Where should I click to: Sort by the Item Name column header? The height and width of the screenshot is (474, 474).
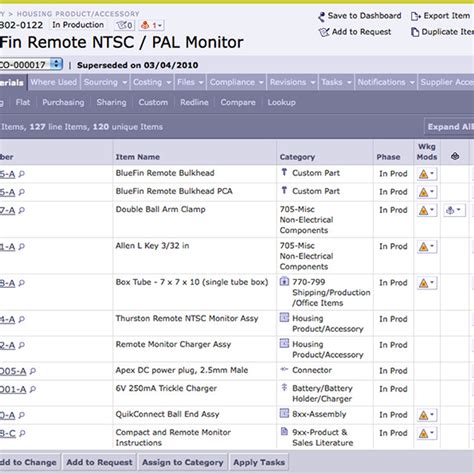138,157
